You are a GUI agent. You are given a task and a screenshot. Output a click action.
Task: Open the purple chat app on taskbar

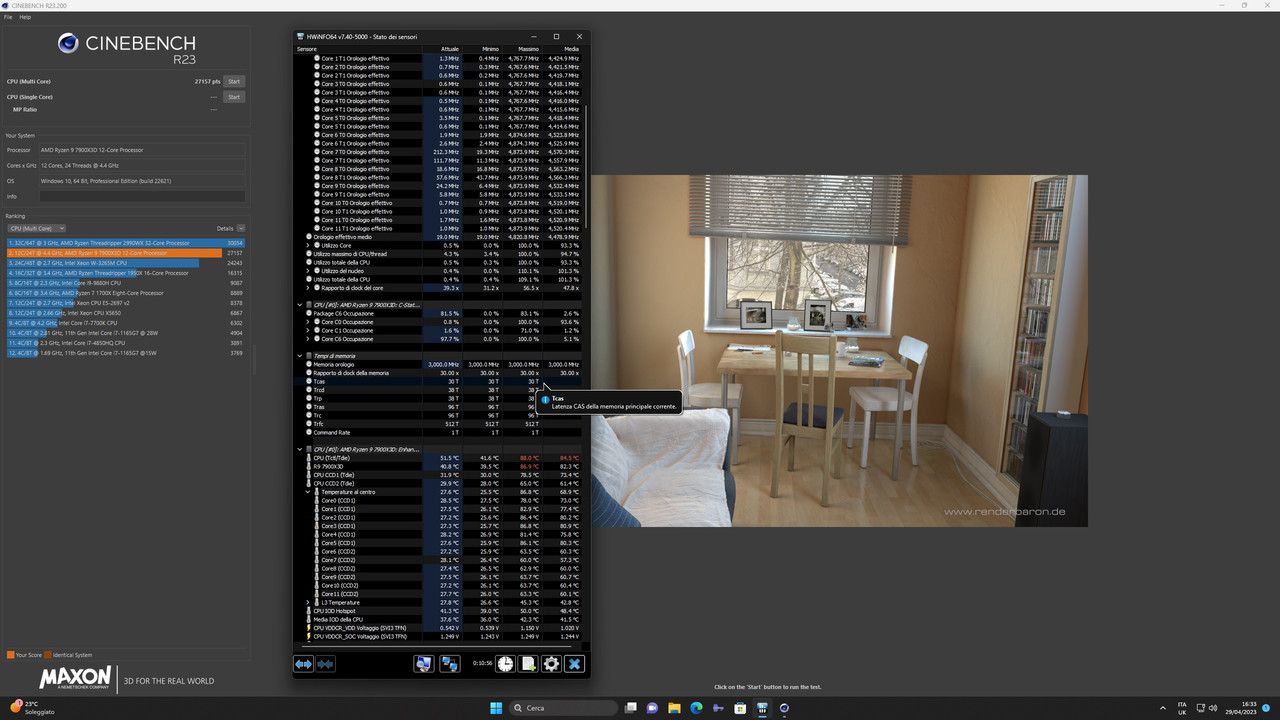[652, 708]
